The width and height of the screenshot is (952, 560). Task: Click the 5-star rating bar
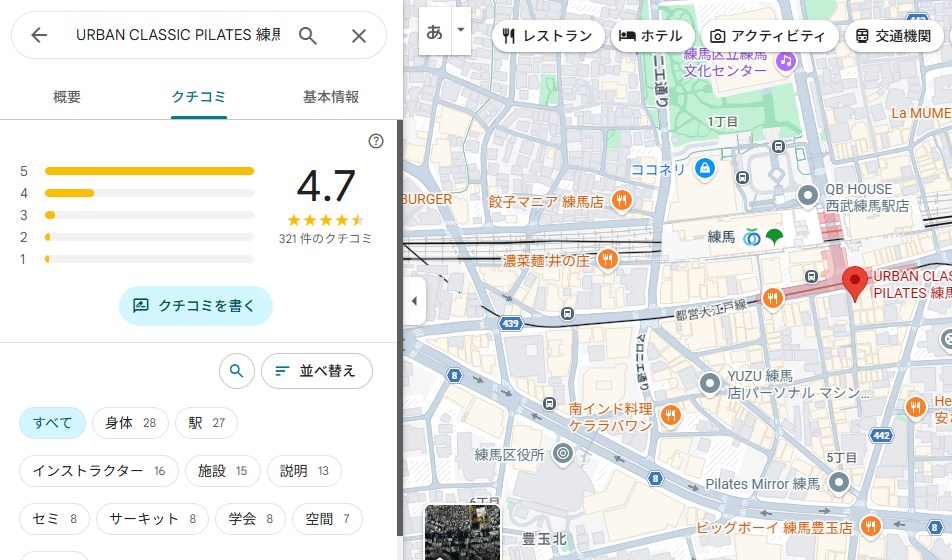(149, 171)
